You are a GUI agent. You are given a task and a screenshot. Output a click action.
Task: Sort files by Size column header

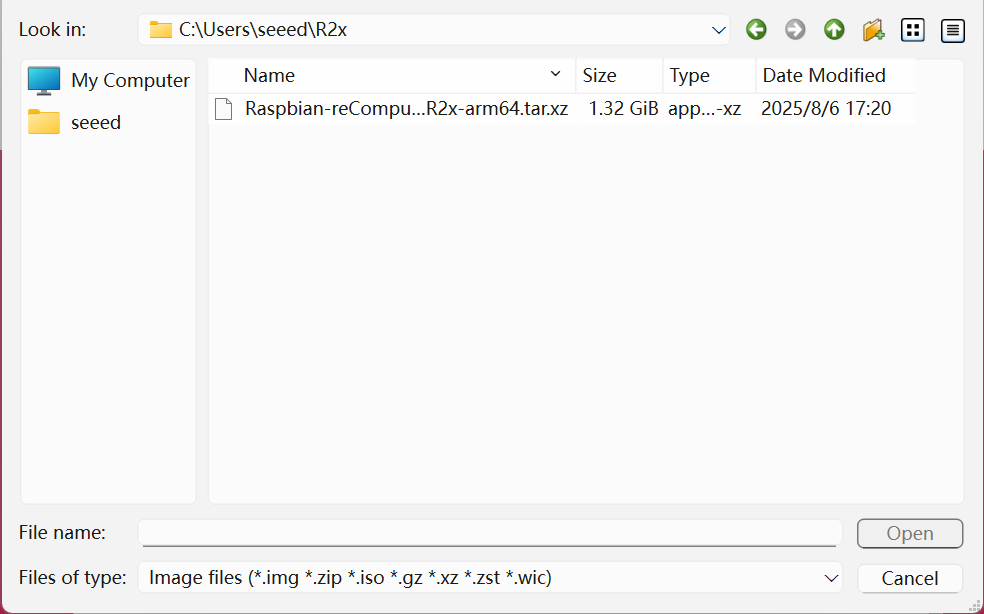point(600,75)
